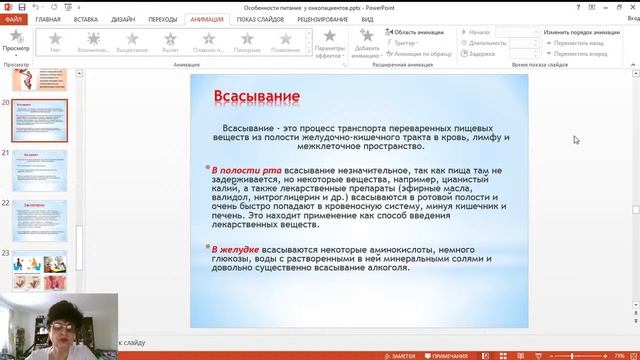
Task: Open the Триггер dropdown
Action: click(402, 43)
